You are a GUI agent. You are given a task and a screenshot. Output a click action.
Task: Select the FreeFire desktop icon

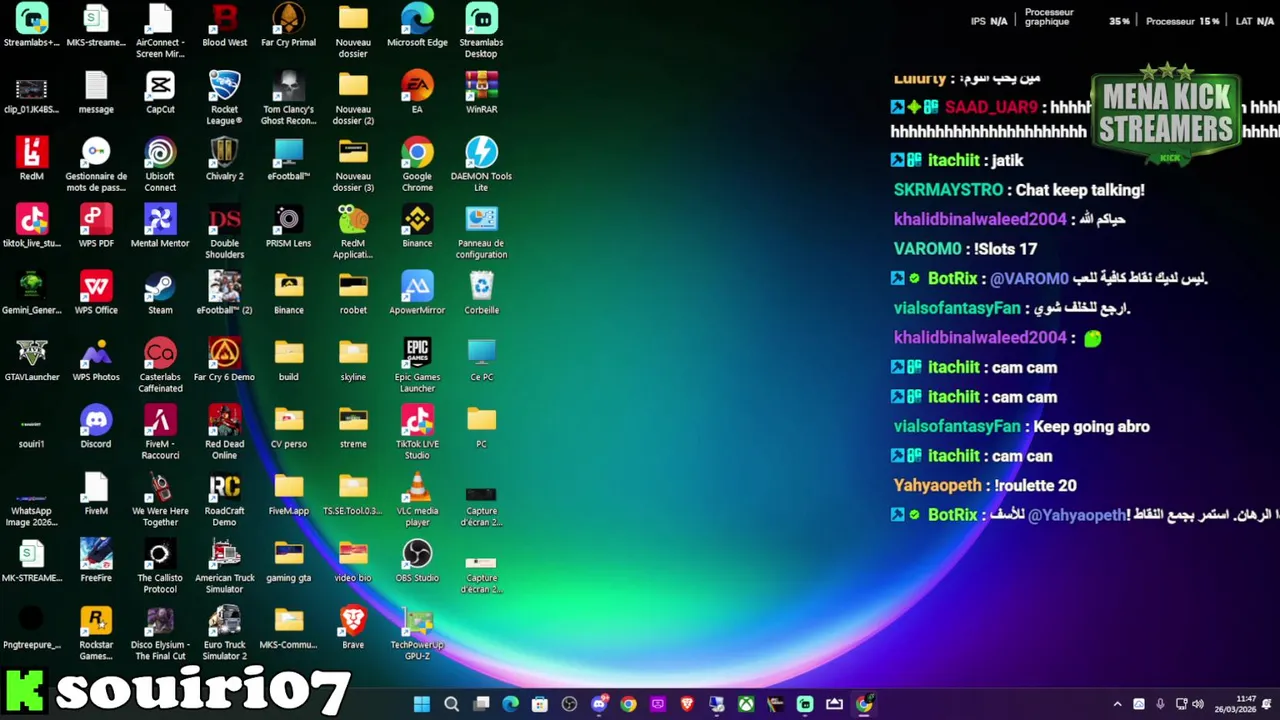[96, 562]
